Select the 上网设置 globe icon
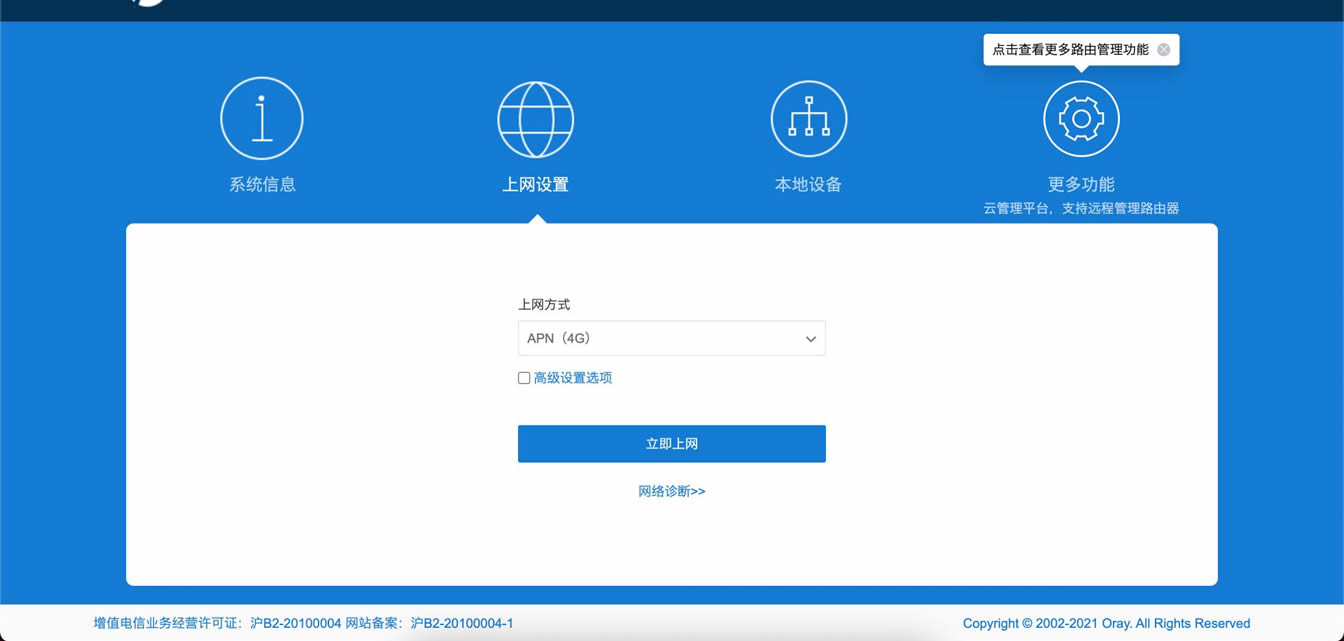This screenshot has height=641, width=1344. tap(536, 119)
